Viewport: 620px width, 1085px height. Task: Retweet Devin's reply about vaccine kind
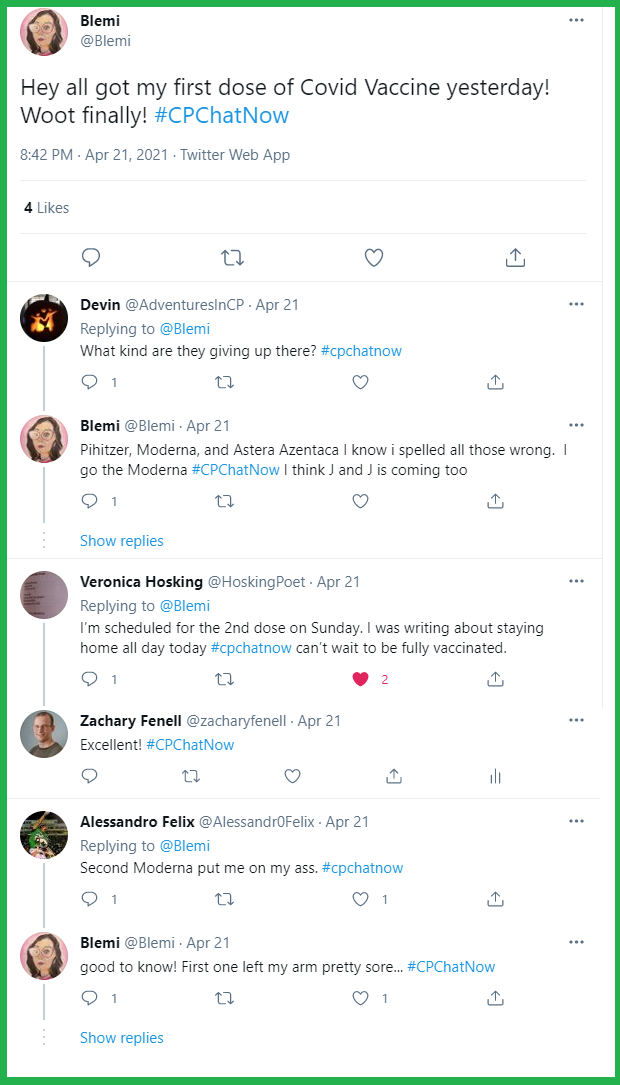(x=225, y=382)
